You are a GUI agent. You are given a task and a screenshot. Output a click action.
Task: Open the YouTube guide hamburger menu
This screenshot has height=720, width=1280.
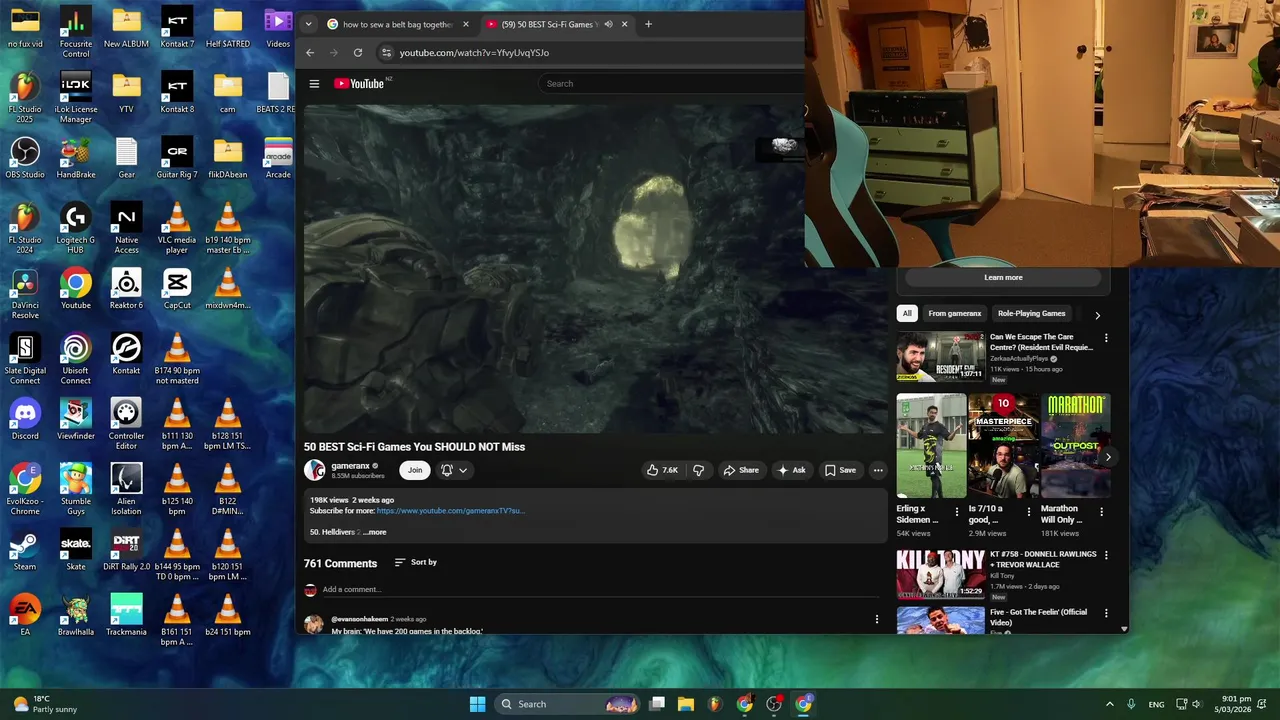click(314, 84)
